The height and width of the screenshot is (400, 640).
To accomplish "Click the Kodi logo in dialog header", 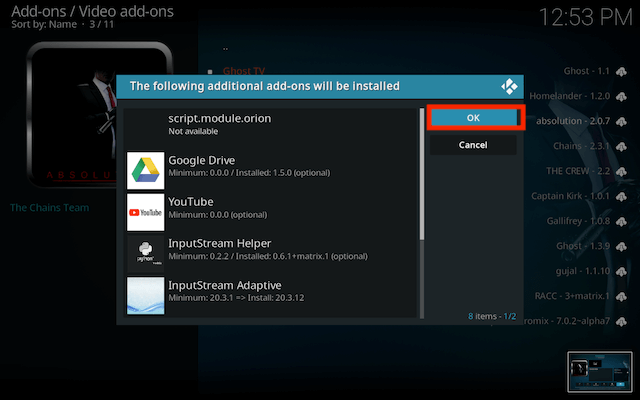I will pos(509,87).
